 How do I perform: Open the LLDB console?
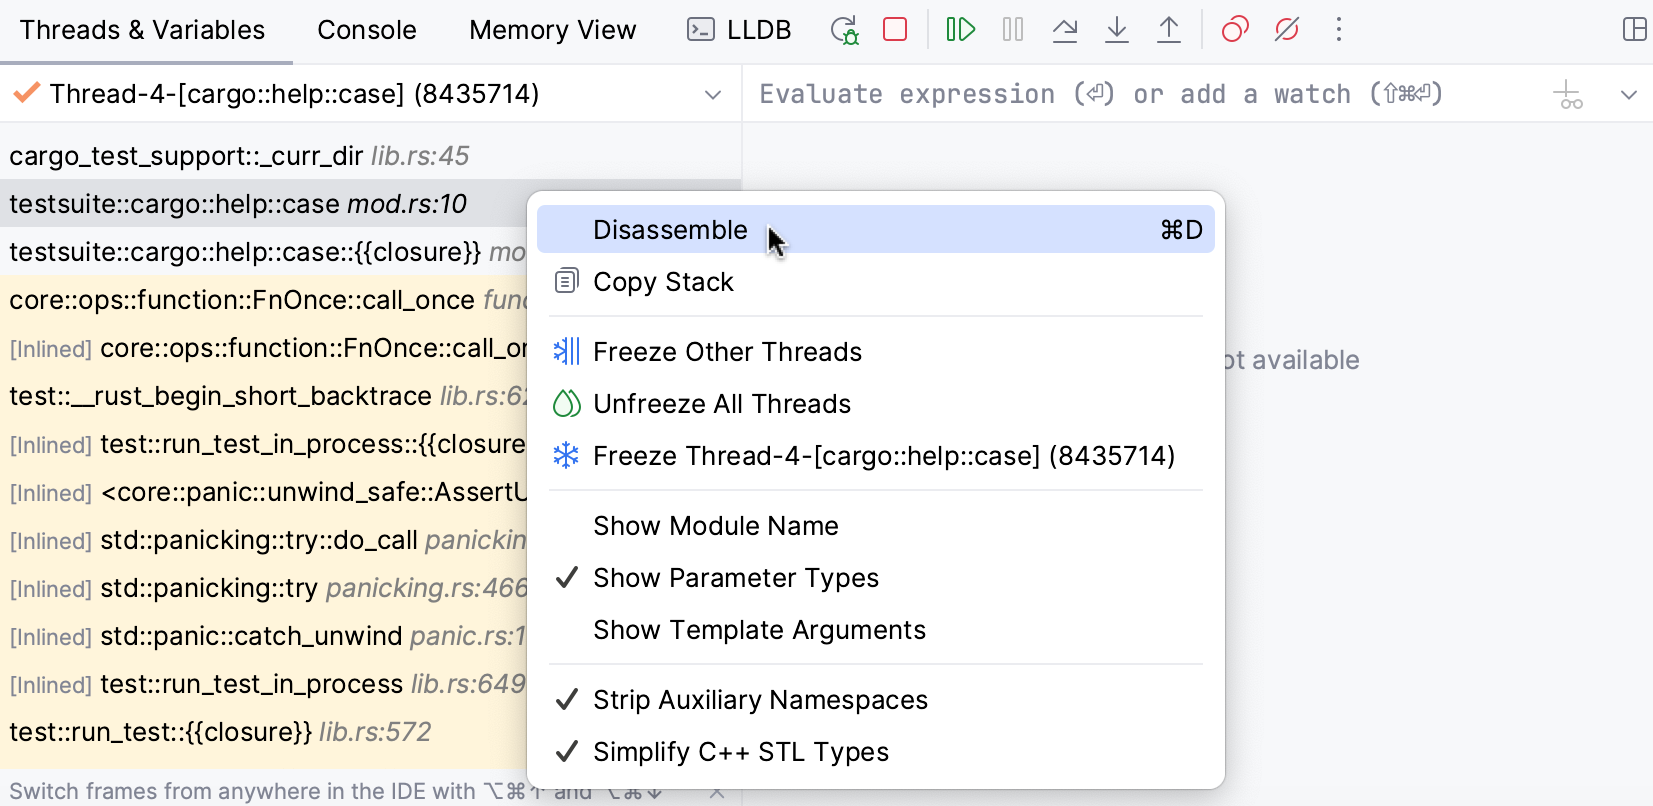pyautogui.click(x=739, y=30)
